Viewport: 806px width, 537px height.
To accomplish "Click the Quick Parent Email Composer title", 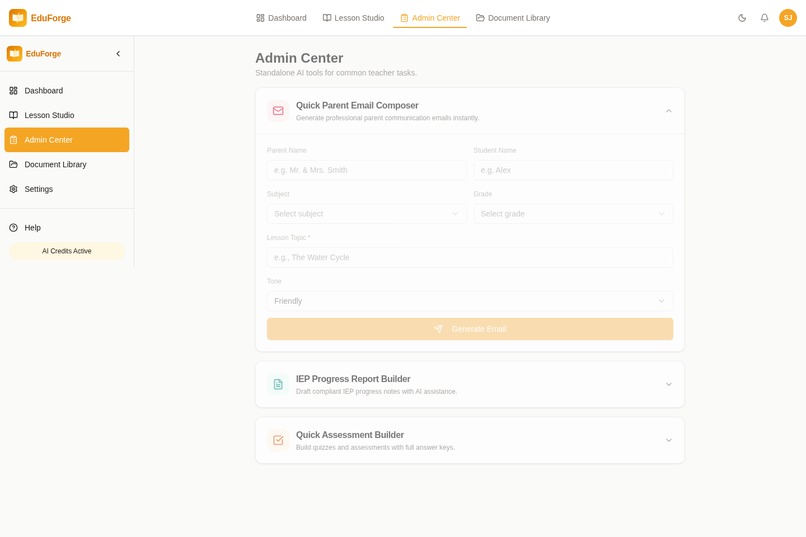I will click(357, 105).
